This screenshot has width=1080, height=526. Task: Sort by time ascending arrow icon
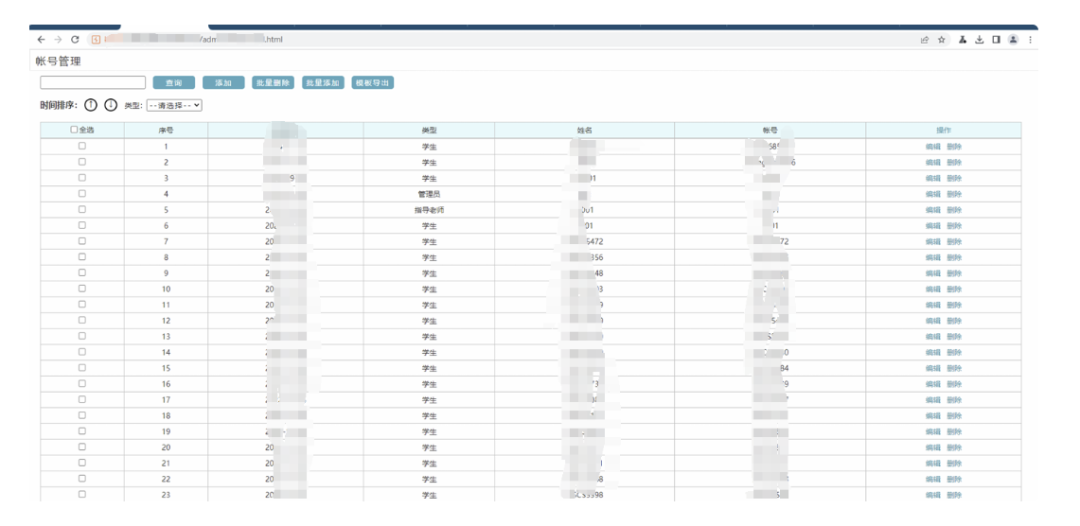pos(91,105)
